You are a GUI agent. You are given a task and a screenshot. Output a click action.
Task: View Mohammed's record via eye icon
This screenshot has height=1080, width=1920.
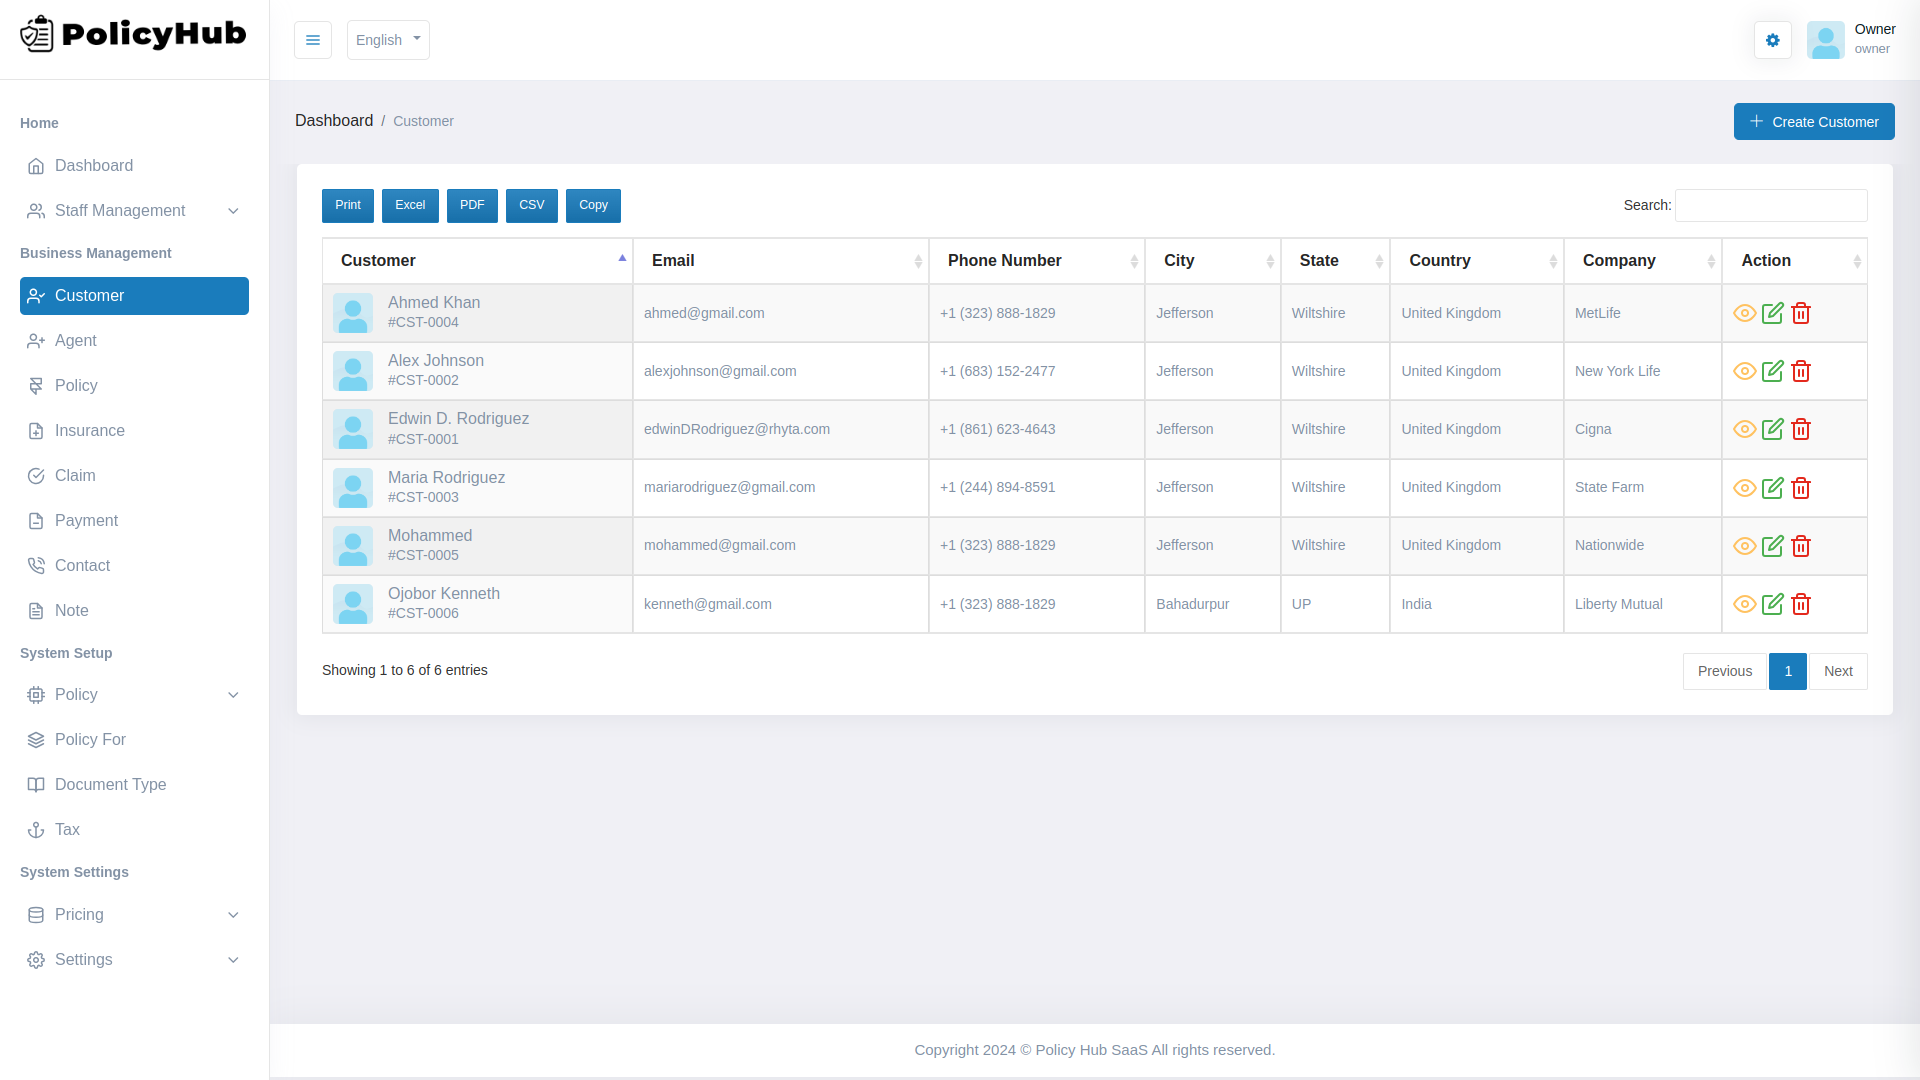[1744, 546]
